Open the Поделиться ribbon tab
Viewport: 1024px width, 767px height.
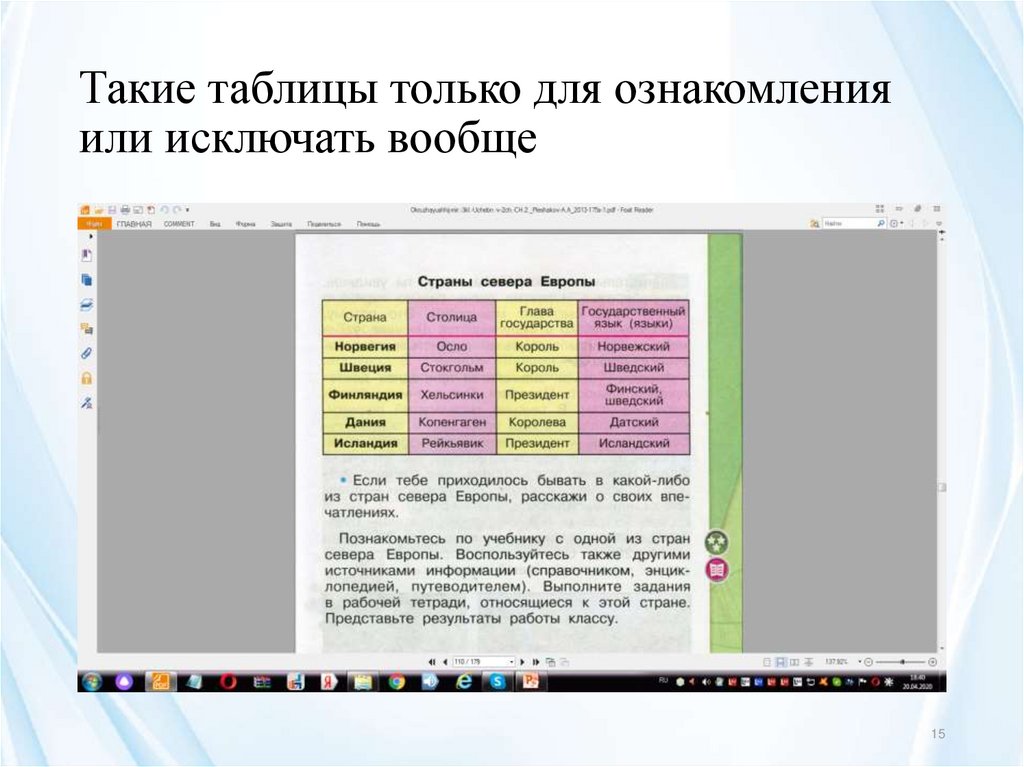324,224
